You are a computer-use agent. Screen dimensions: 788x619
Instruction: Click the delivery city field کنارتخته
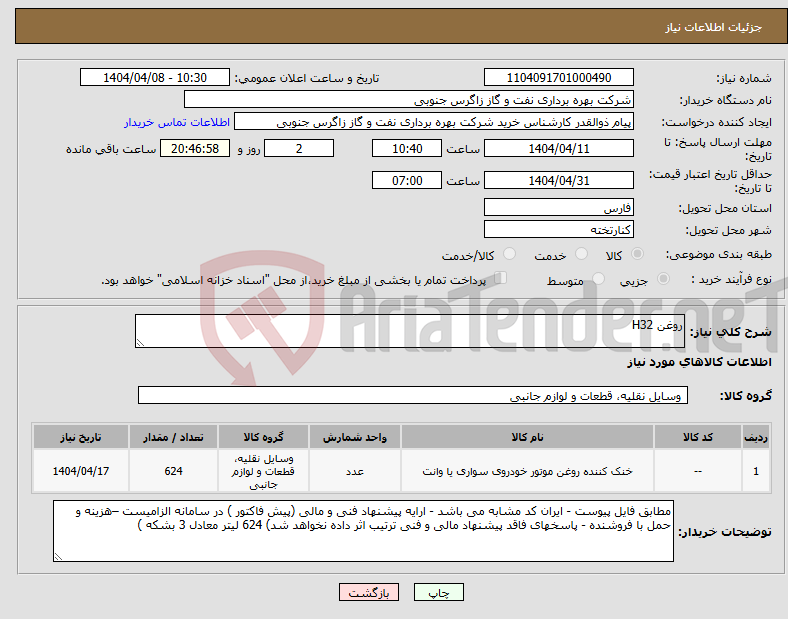click(558, 229)
